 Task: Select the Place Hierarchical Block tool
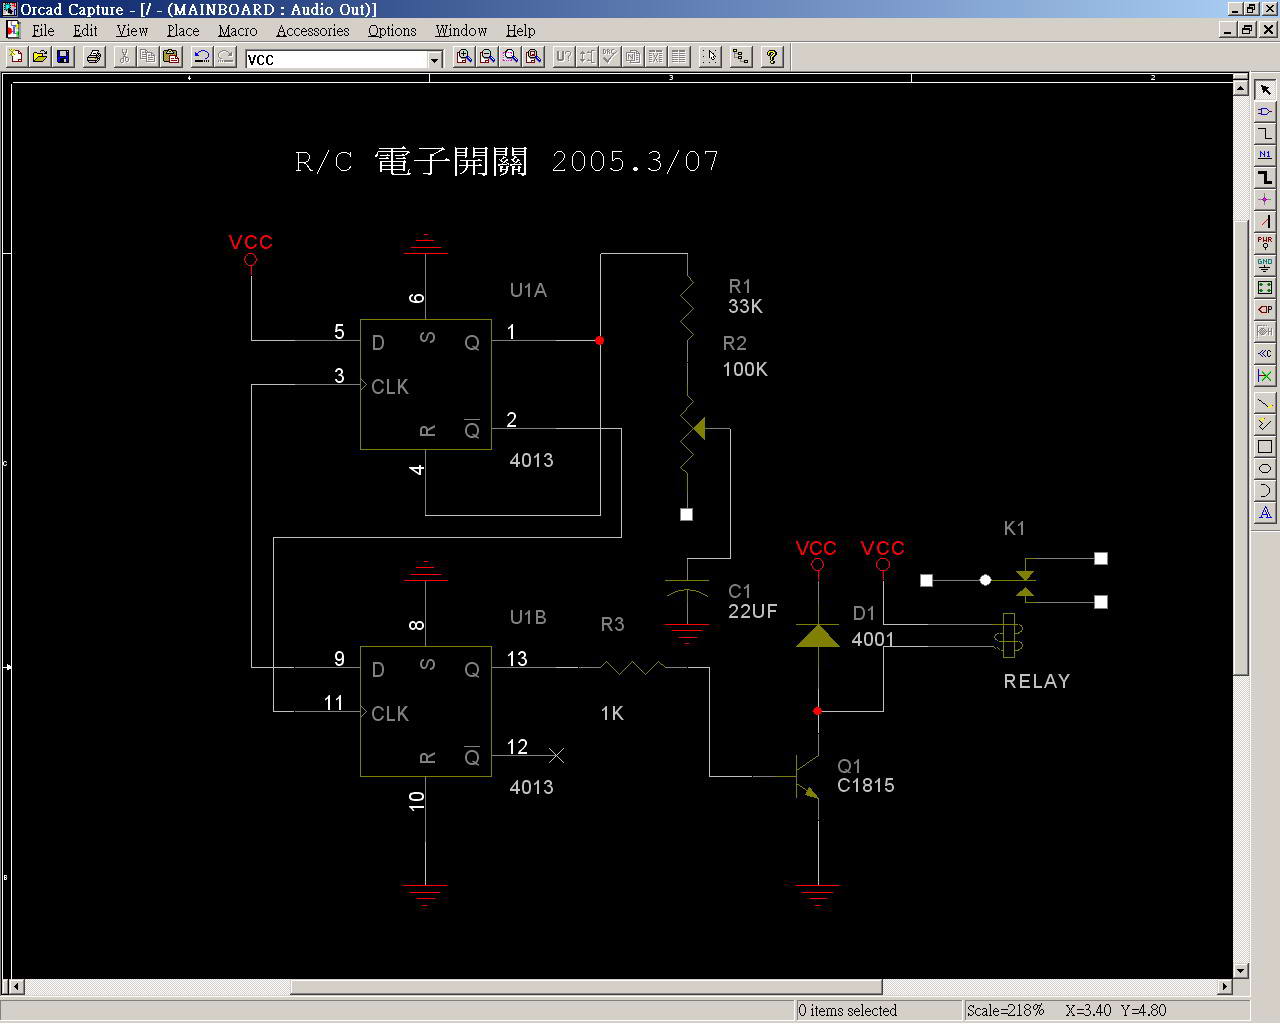pyautogui.click(x=1265, y=288)
